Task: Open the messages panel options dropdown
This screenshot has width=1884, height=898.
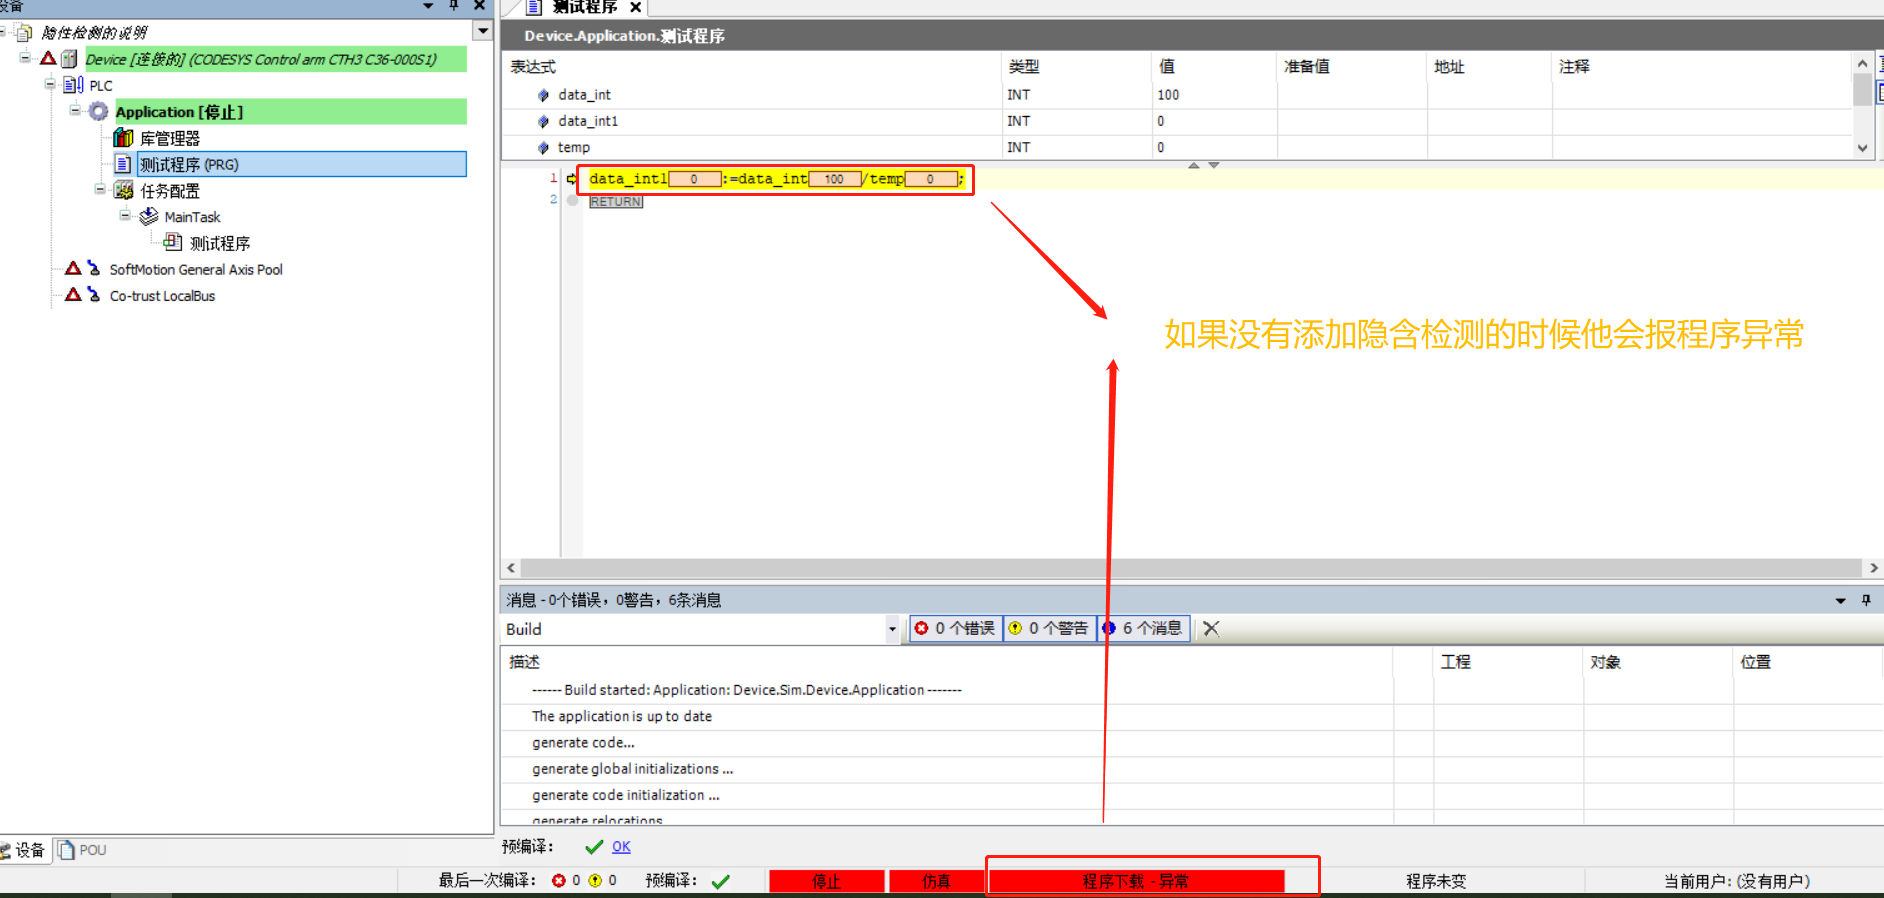Action: (x=1840, y=600)
